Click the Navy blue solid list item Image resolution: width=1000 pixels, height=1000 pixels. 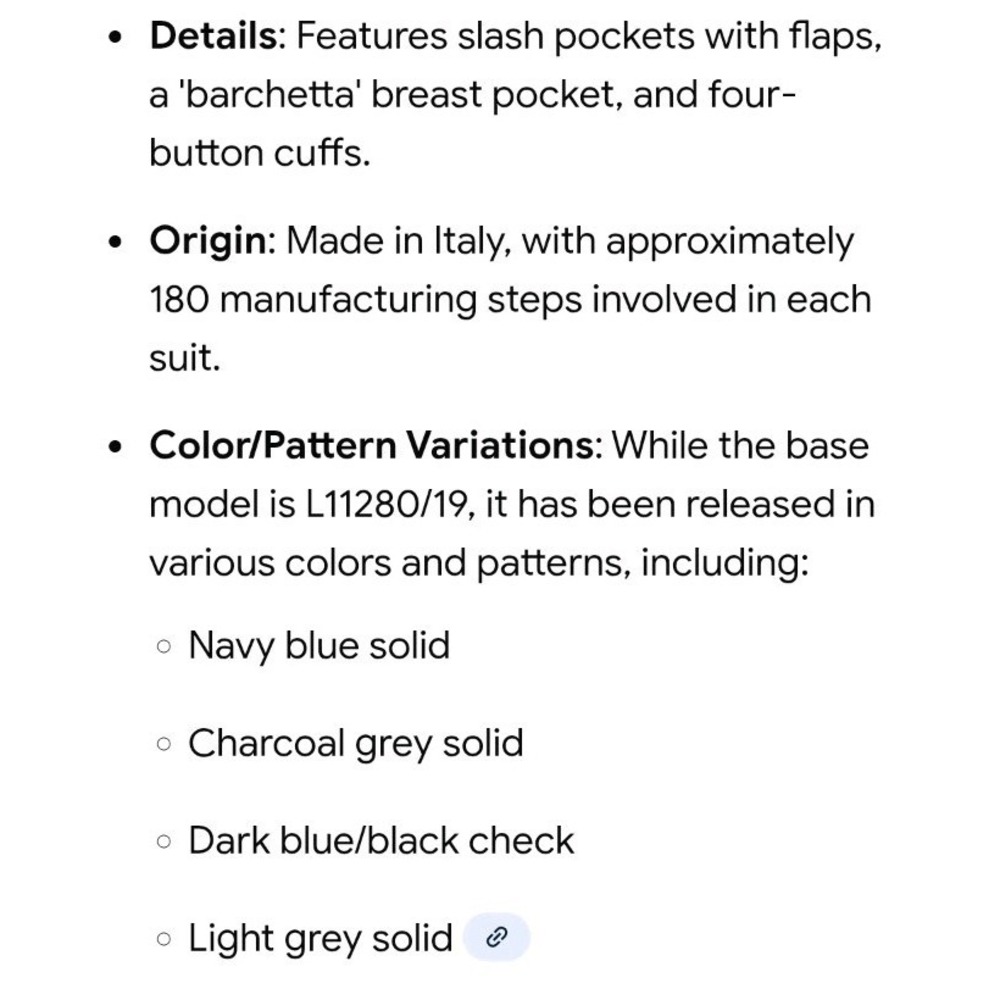click(x=320, y=645)
